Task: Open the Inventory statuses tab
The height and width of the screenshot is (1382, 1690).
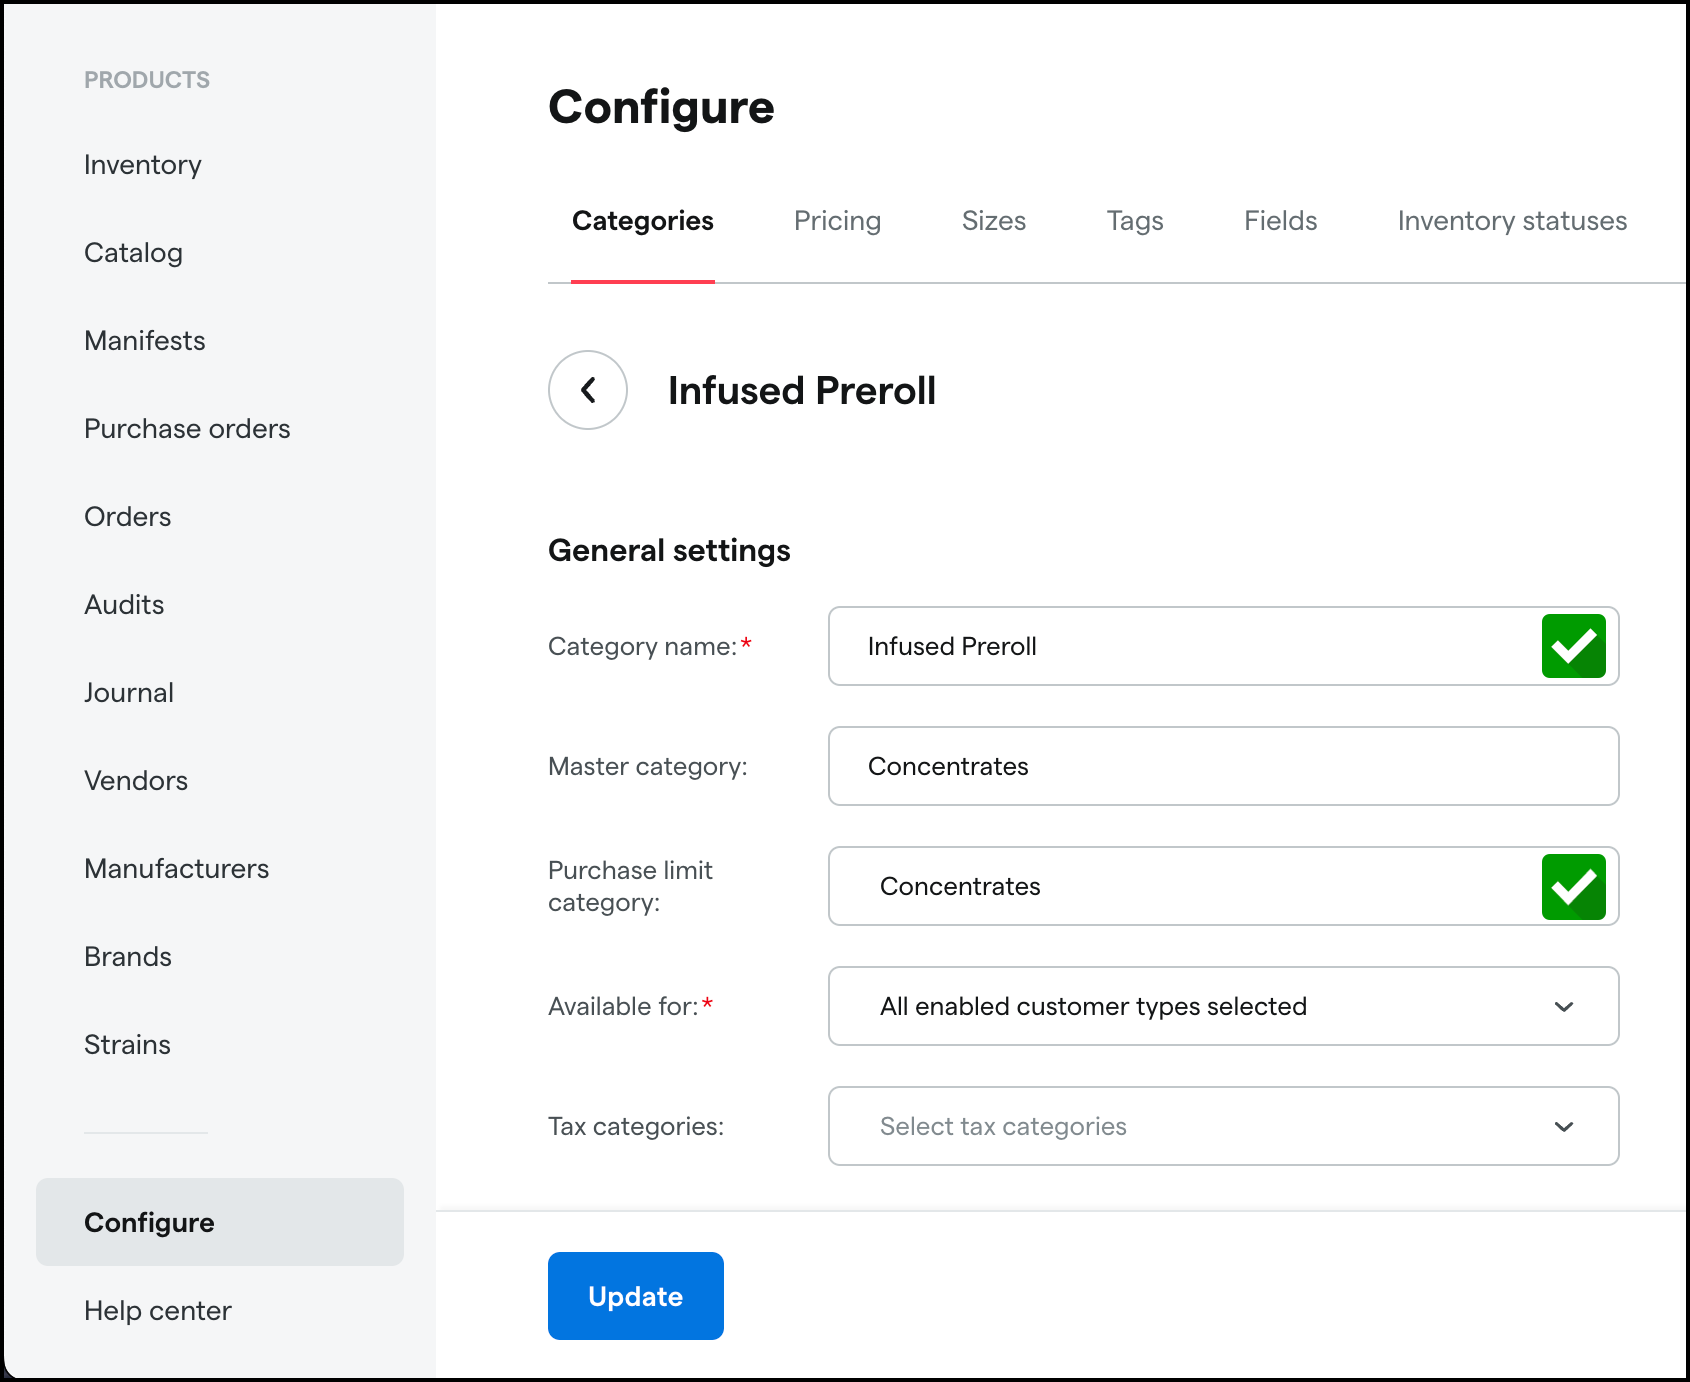Action: pos(1511,221)
